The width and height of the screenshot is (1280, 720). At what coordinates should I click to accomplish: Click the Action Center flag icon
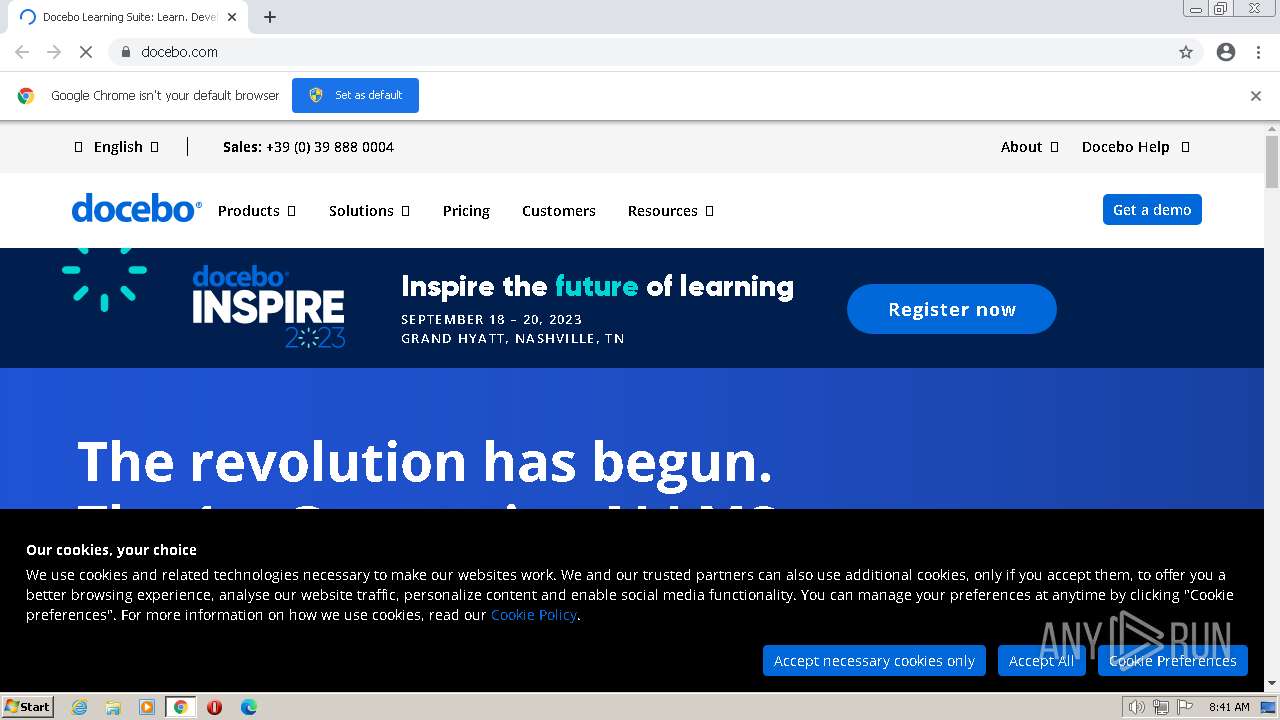tap(1185, 707)
